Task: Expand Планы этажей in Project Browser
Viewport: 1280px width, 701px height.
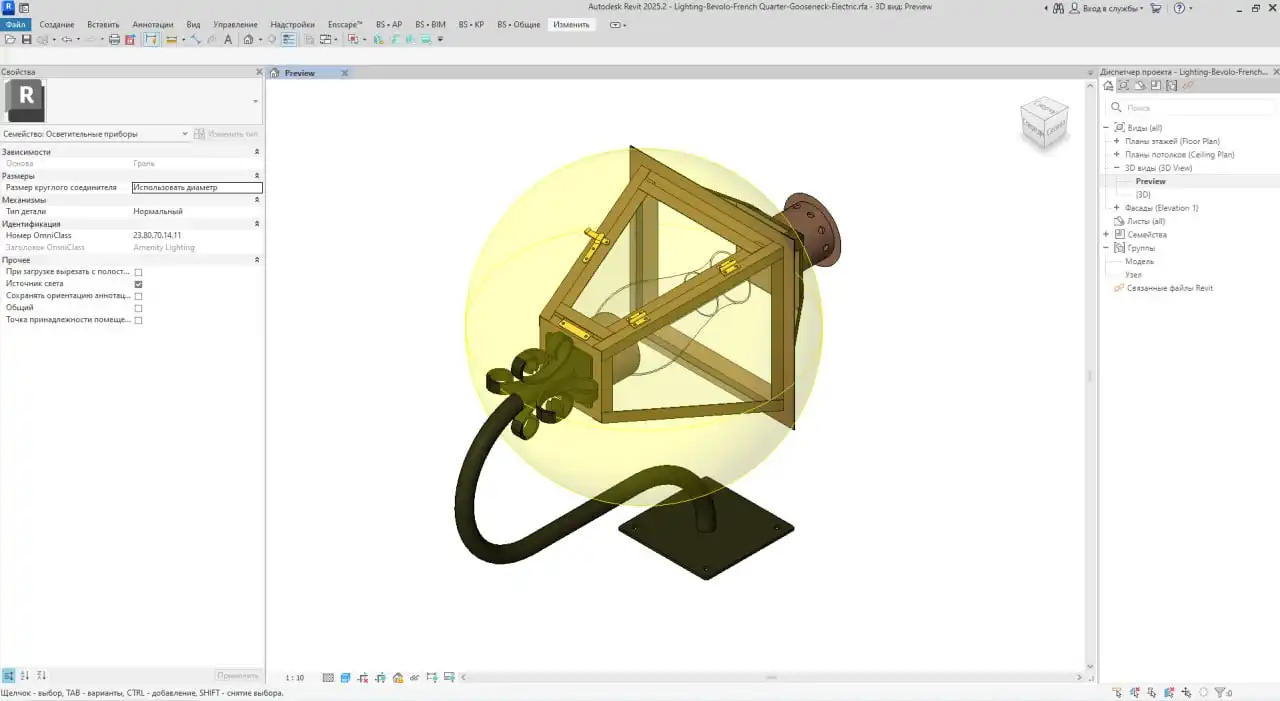Action: tap(1115, 141)
